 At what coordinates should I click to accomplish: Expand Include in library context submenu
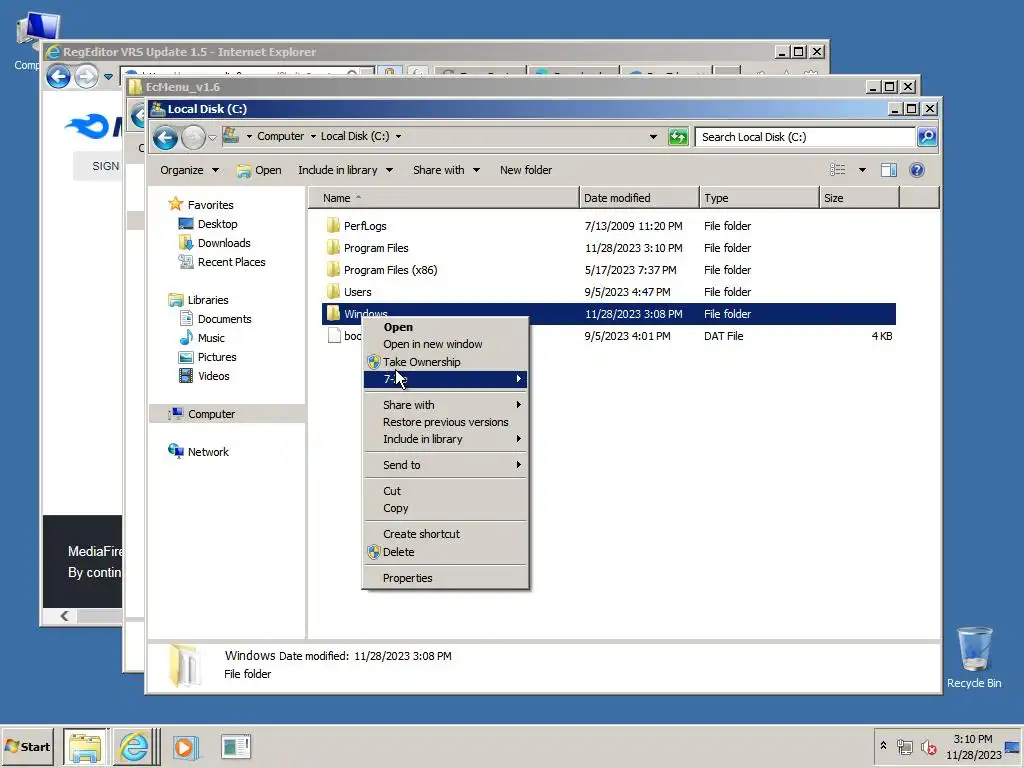coord(445,439)
